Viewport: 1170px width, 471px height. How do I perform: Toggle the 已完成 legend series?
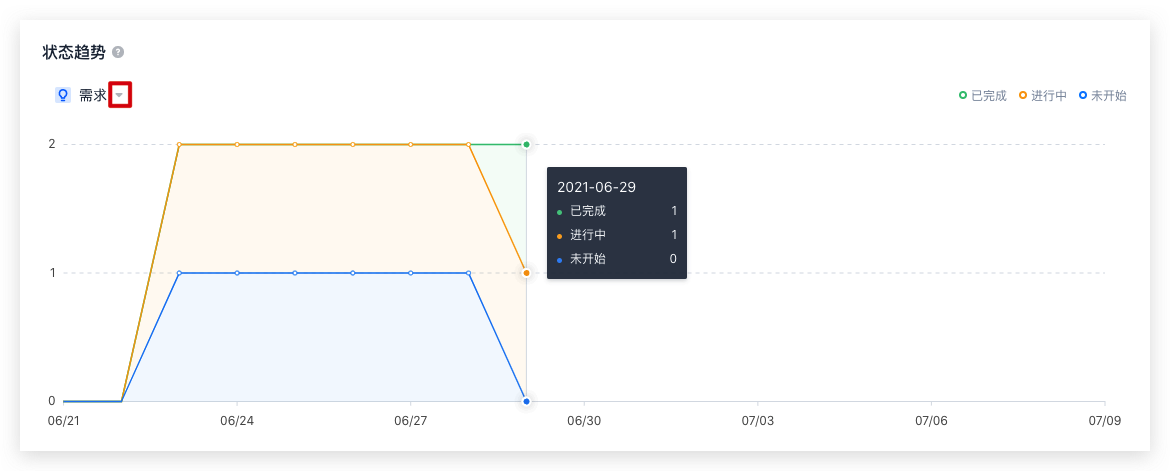[983, 96]
